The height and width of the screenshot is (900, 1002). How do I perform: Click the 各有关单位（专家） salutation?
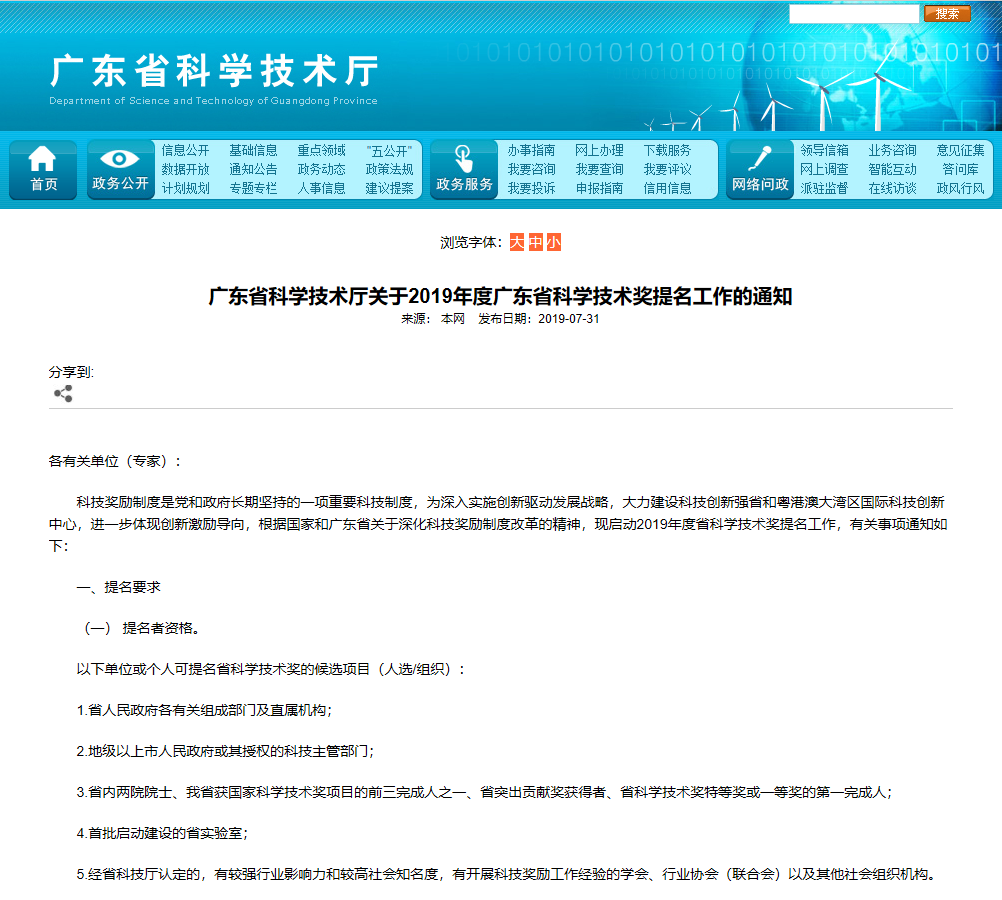(x=114, y=462)
